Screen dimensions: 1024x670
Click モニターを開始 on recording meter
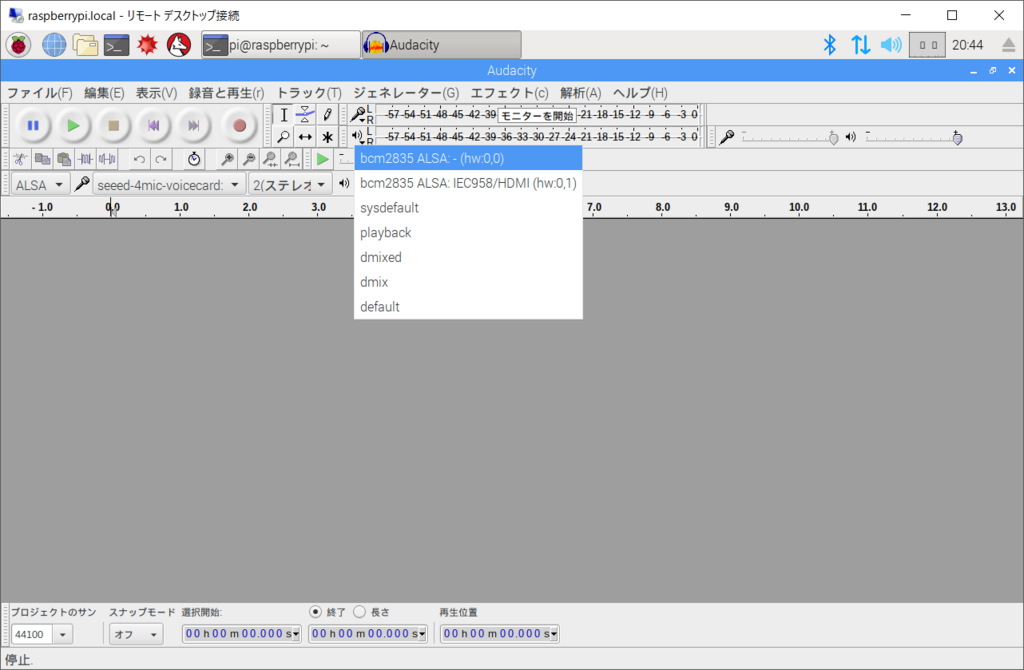tap(537, 116)
